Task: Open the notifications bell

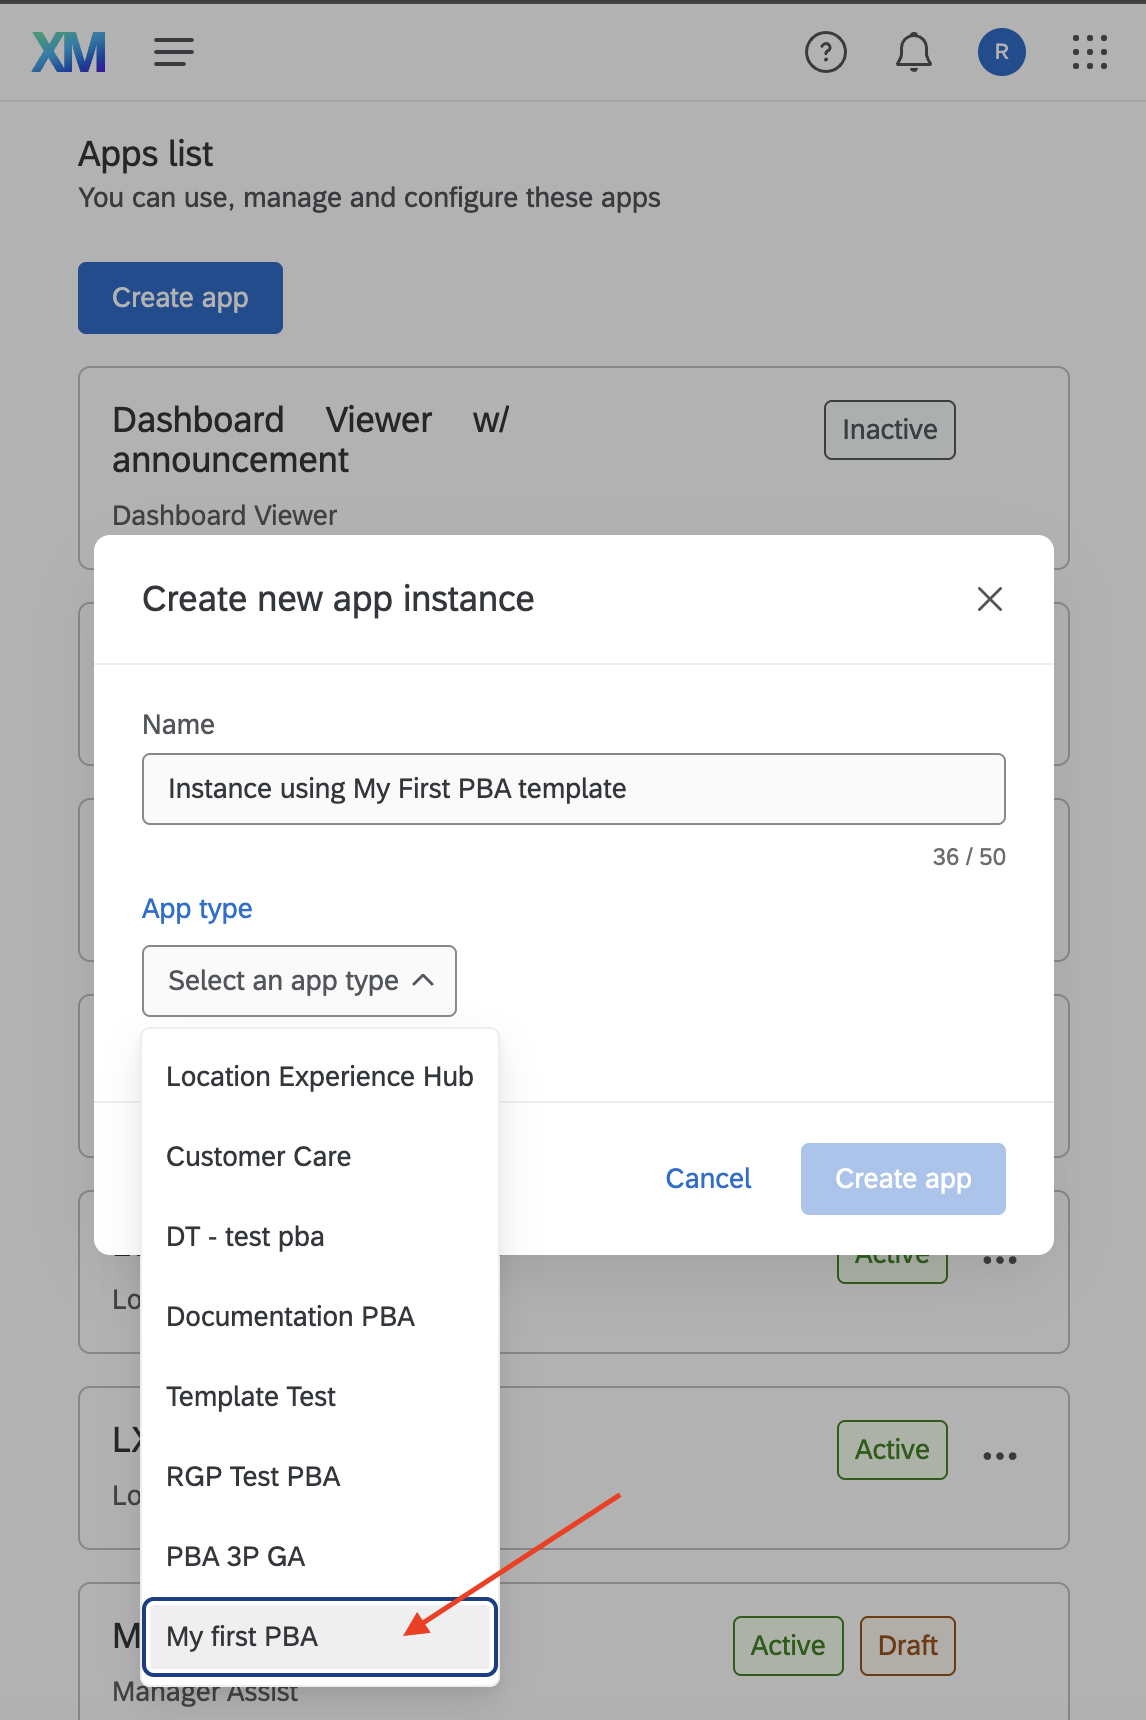Action: pos(913,52)
